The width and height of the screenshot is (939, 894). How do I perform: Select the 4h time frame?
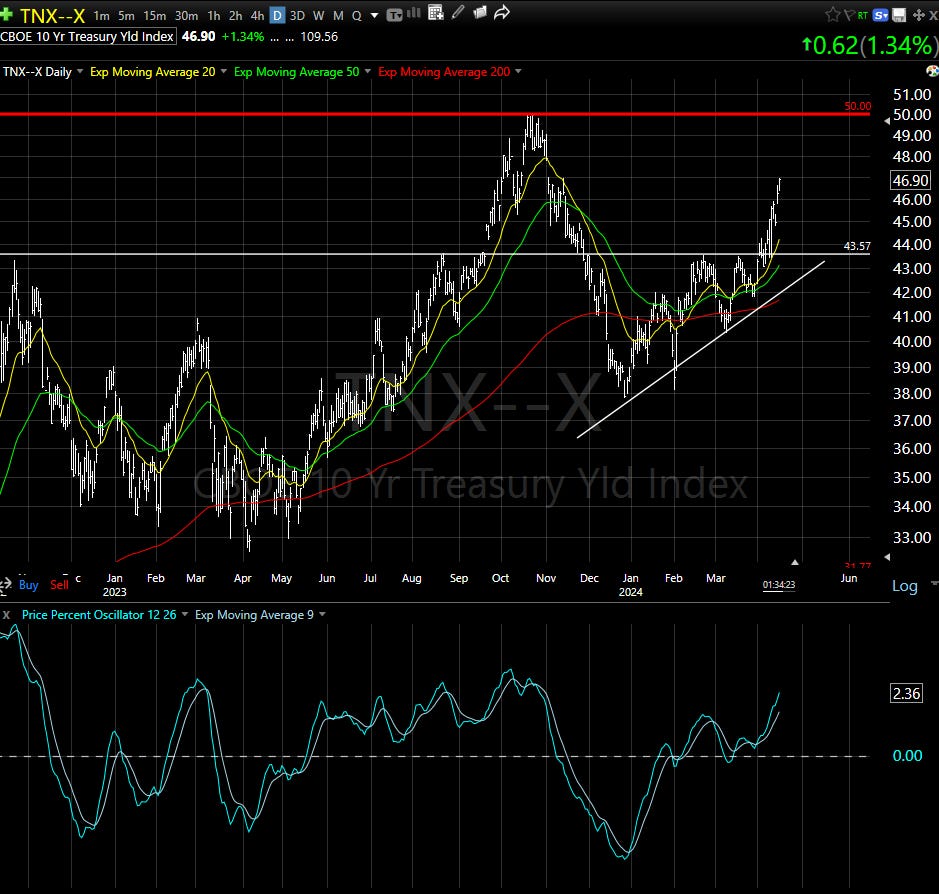pos(258,16)
